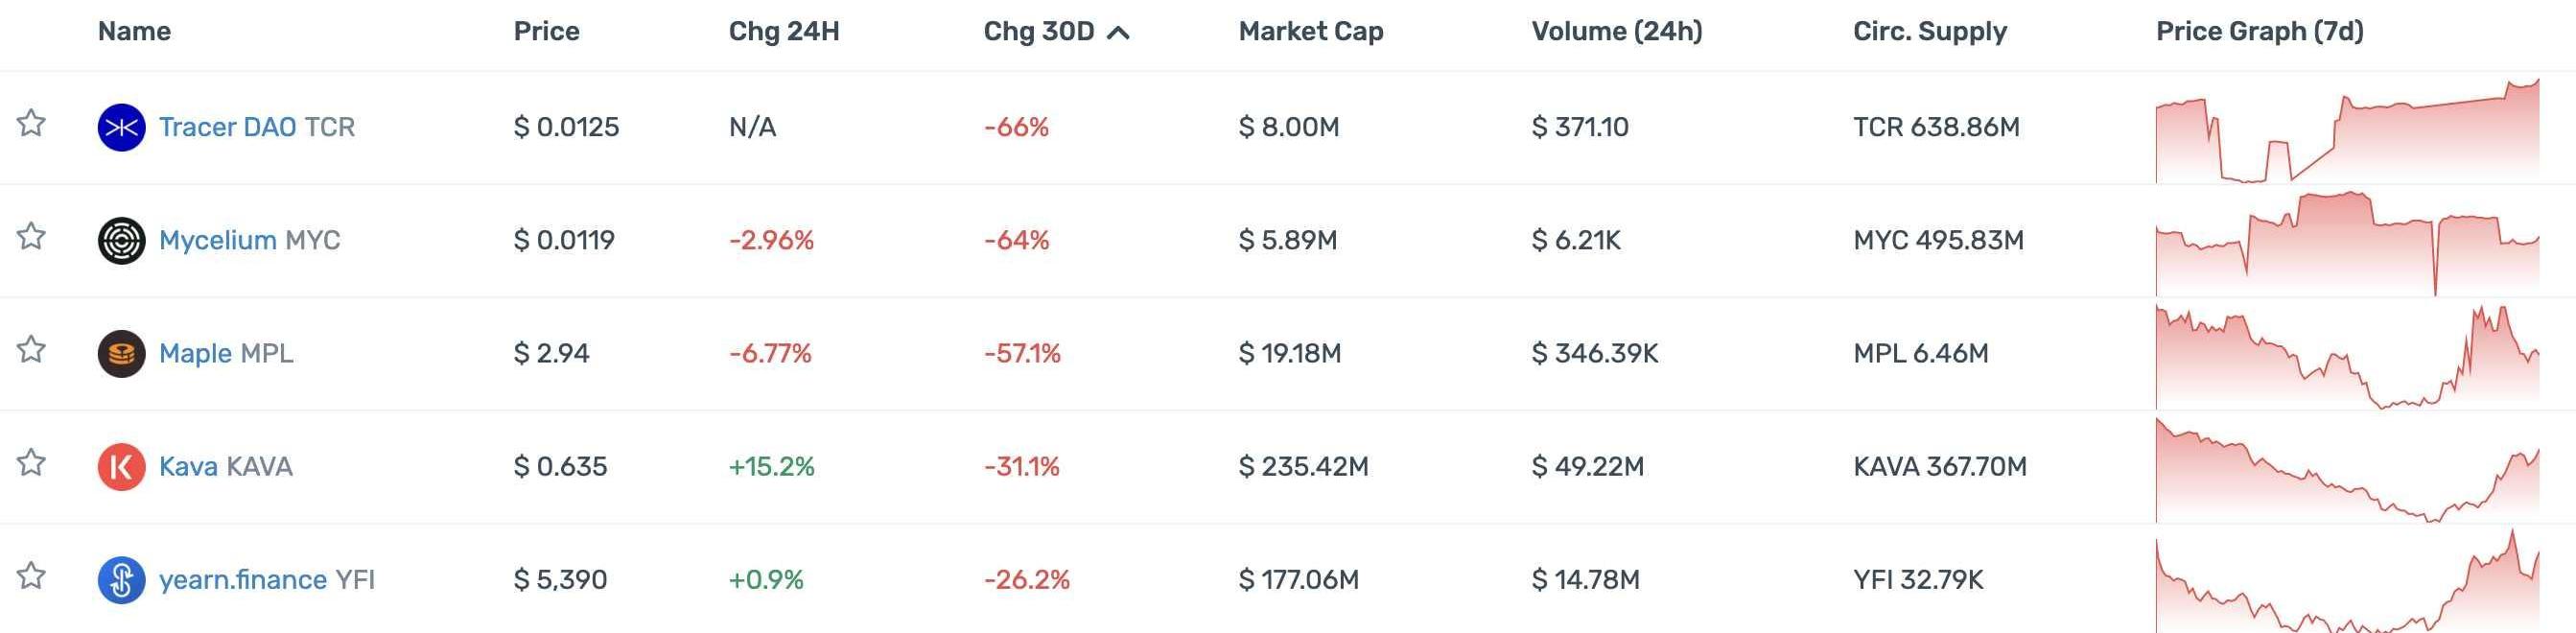Click the Mycelium coin logo icon
This screenshot has width=2576, height=633.
pyautogui.click(x=121, y=240)
